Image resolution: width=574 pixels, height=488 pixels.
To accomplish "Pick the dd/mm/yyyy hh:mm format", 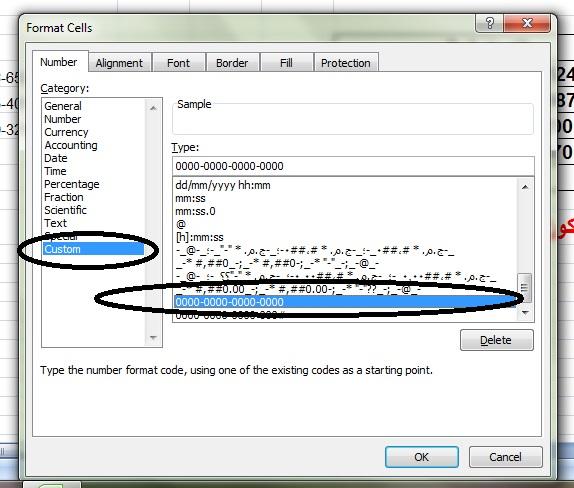I will point(223,185).
